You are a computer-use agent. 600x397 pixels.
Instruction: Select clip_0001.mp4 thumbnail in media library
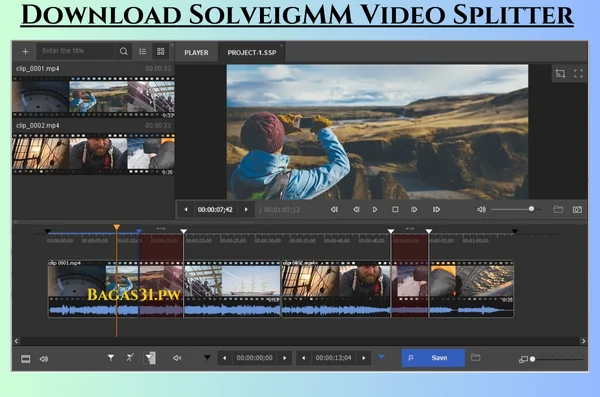(x=93, y=97)
